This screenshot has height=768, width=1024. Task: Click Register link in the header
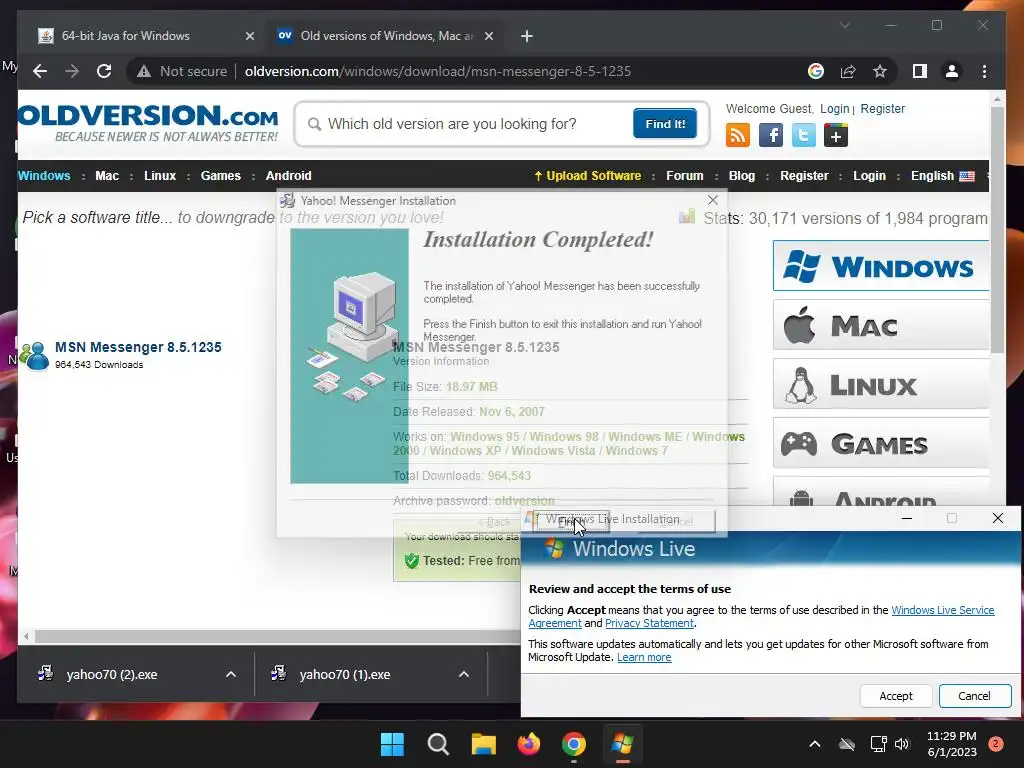click(882, 108)
